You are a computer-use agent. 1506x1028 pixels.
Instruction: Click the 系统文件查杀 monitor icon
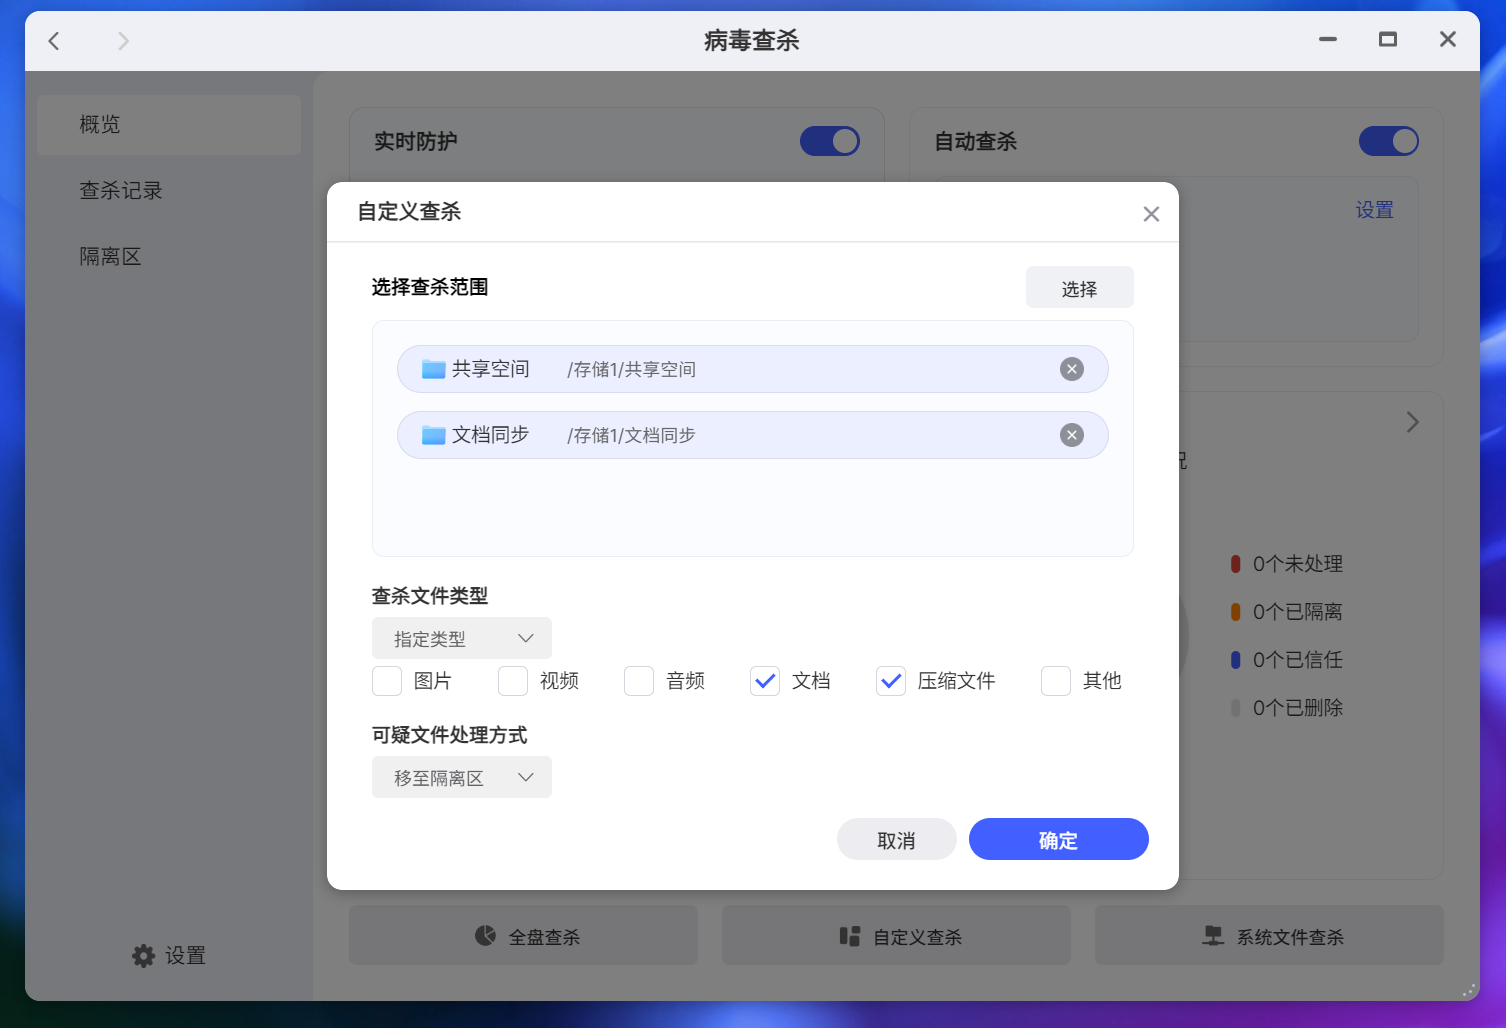click(x=1213, y=936)
